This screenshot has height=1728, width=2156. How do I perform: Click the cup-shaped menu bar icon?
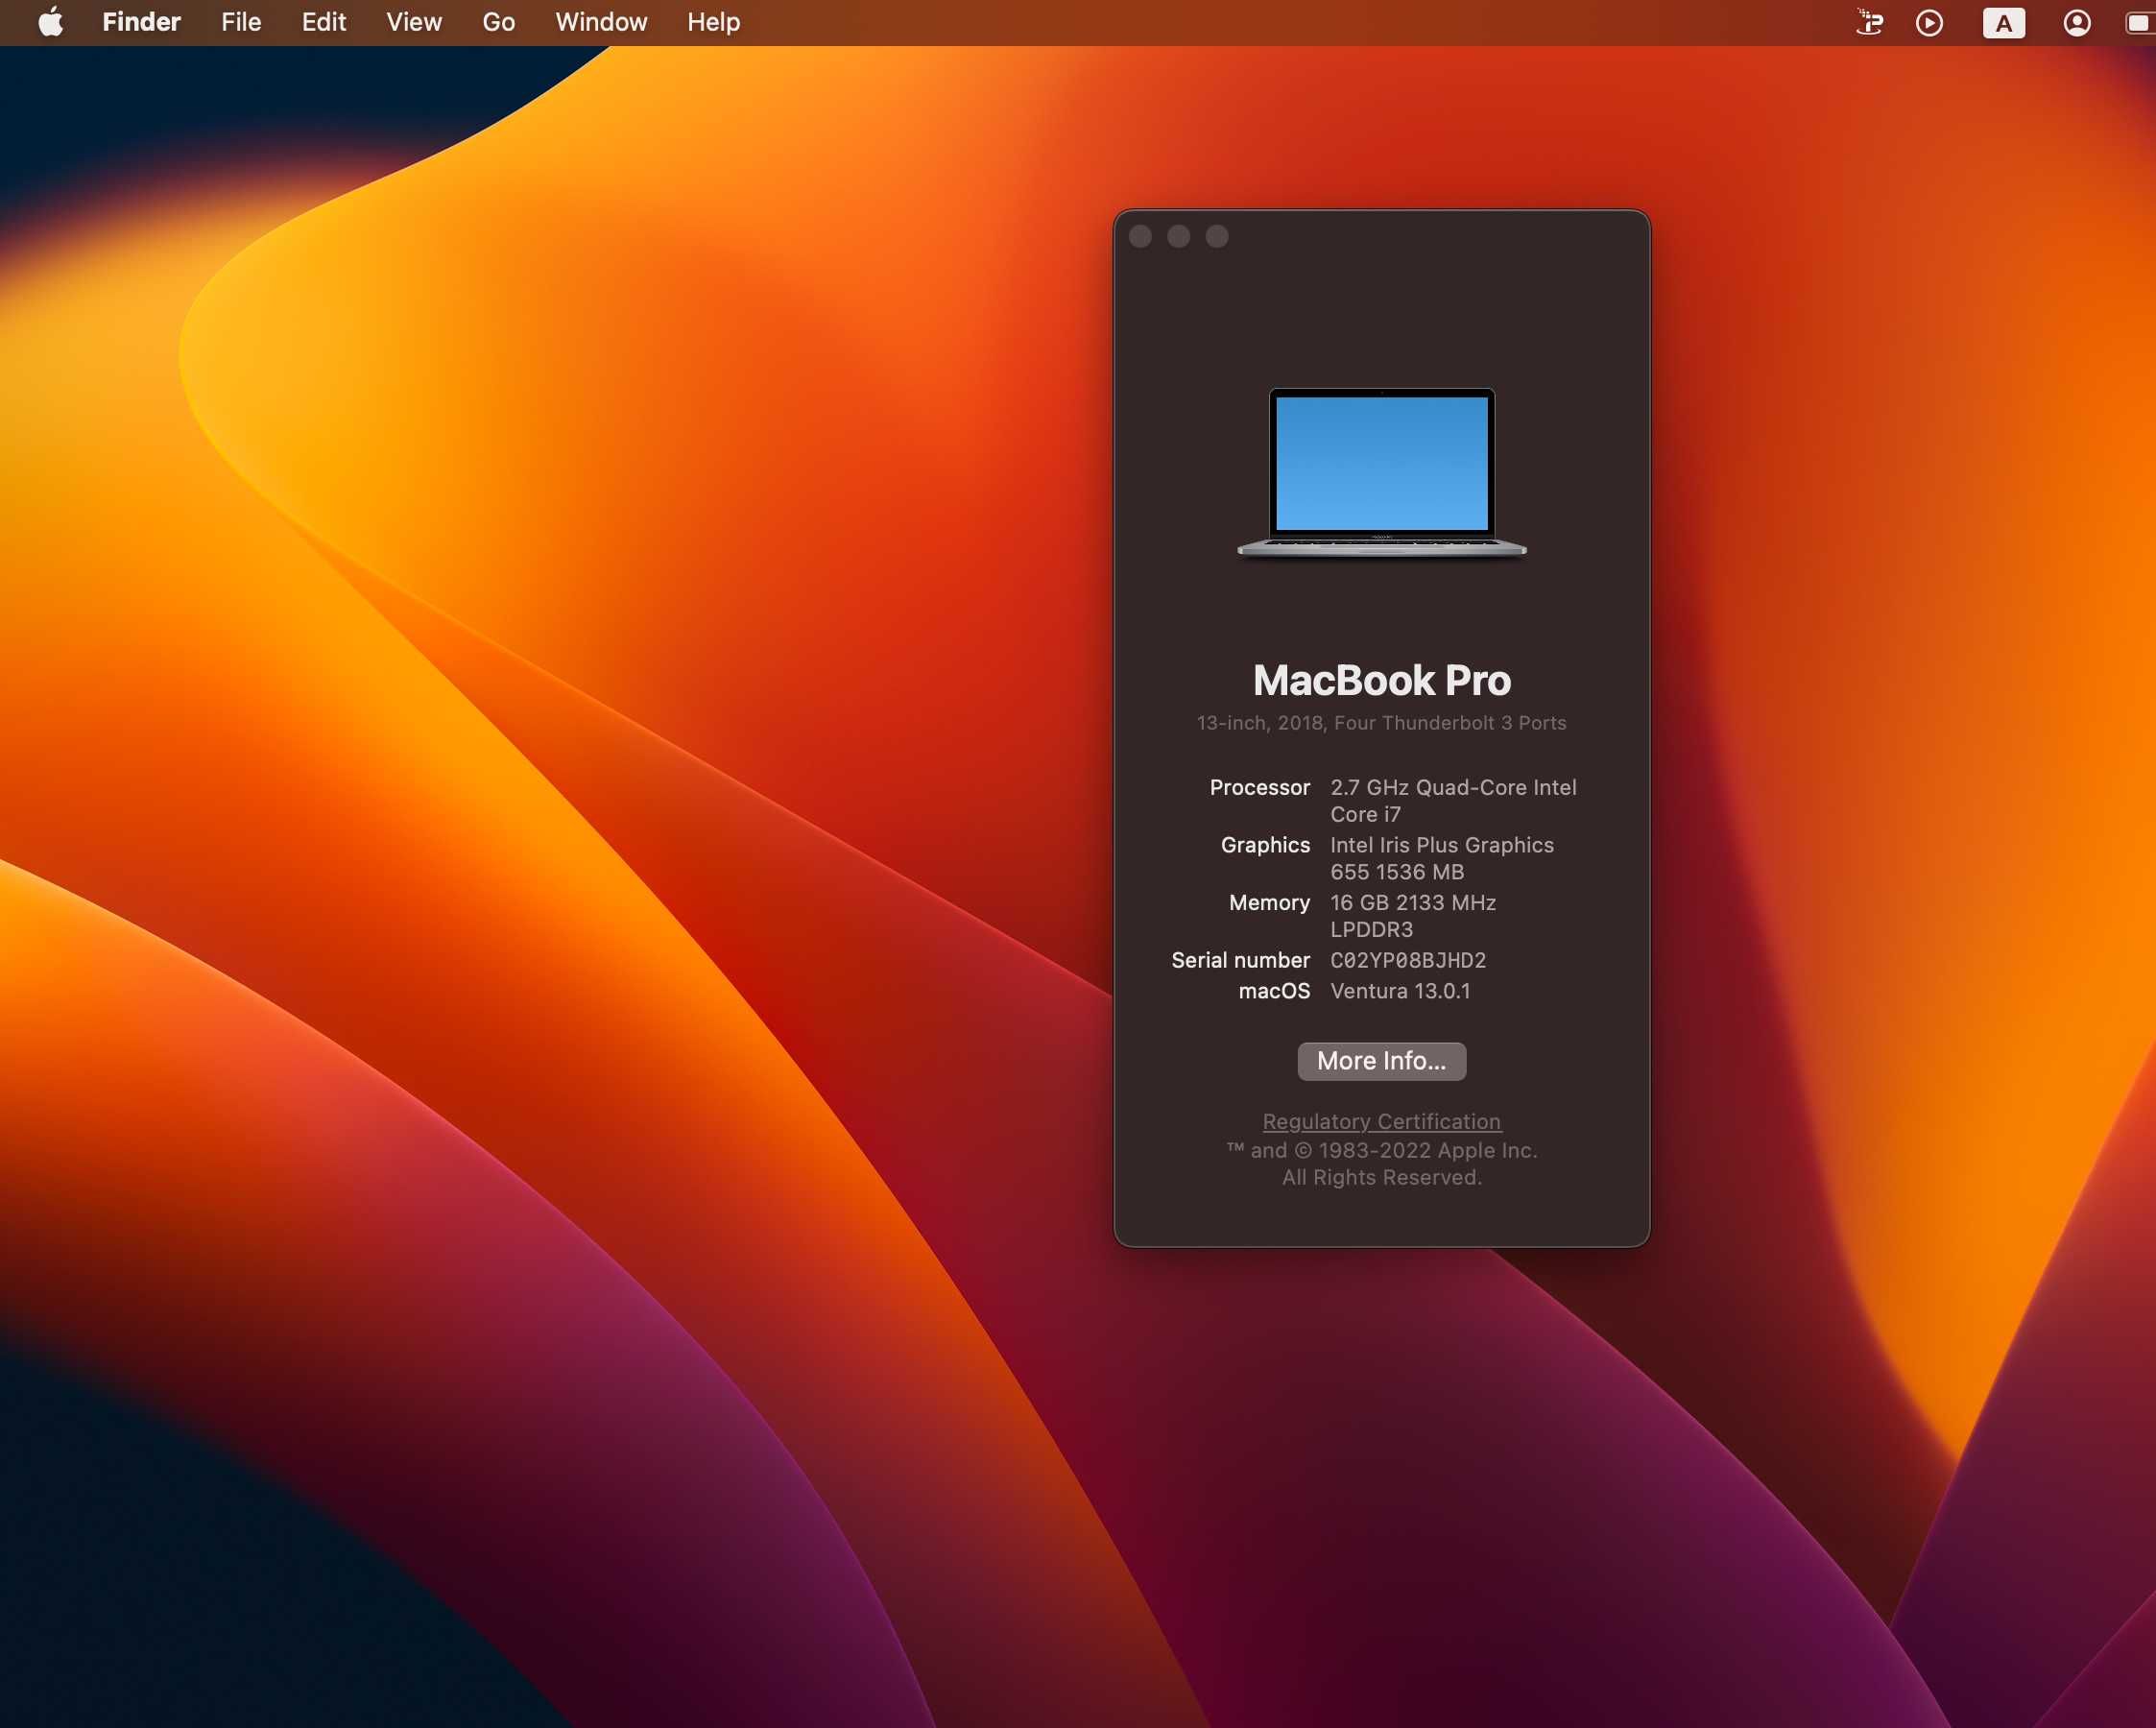(1869, 22)
